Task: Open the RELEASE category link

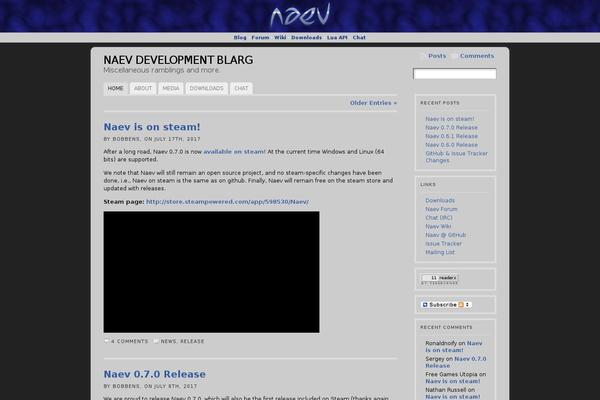Action: click(x=192, y=341)
